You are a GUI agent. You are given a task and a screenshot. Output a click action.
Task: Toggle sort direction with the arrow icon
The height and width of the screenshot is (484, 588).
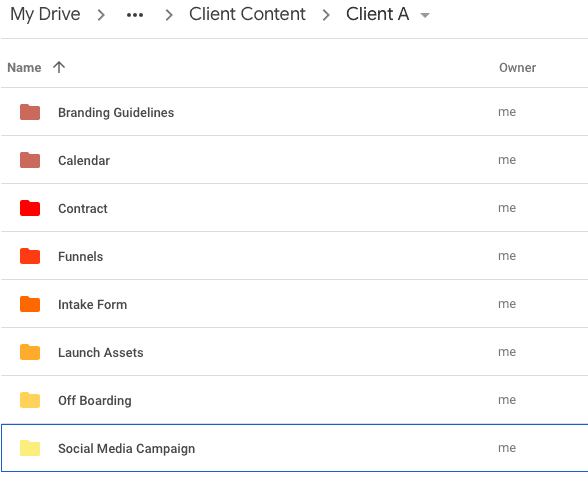tap(59, 67)
